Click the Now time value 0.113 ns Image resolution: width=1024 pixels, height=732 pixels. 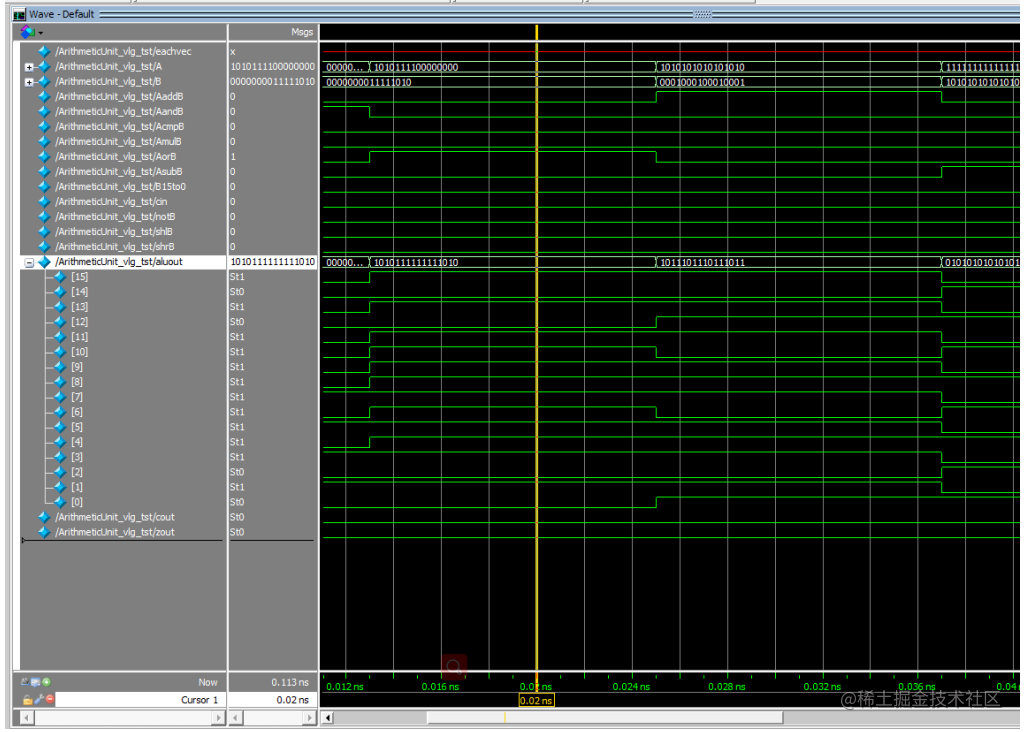click(290, 682)
